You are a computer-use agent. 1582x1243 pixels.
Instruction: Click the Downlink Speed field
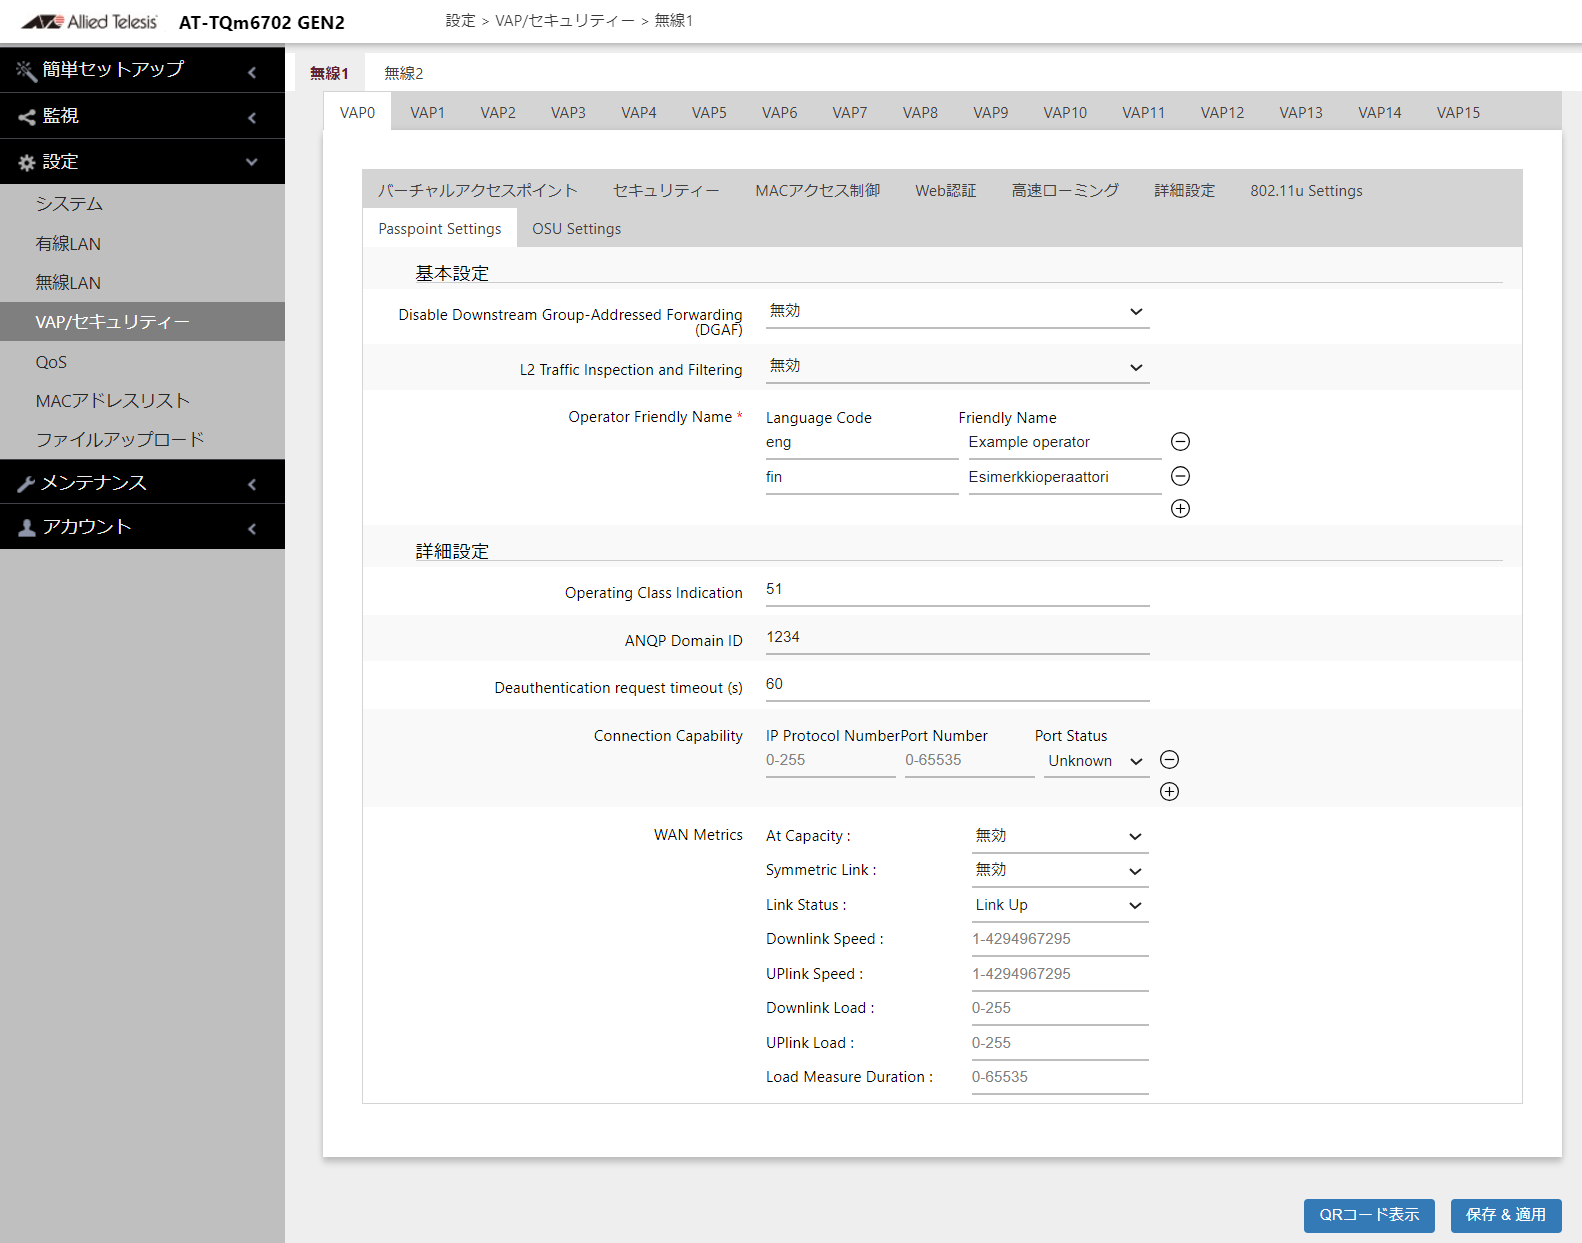click(x=1060, y=940)
